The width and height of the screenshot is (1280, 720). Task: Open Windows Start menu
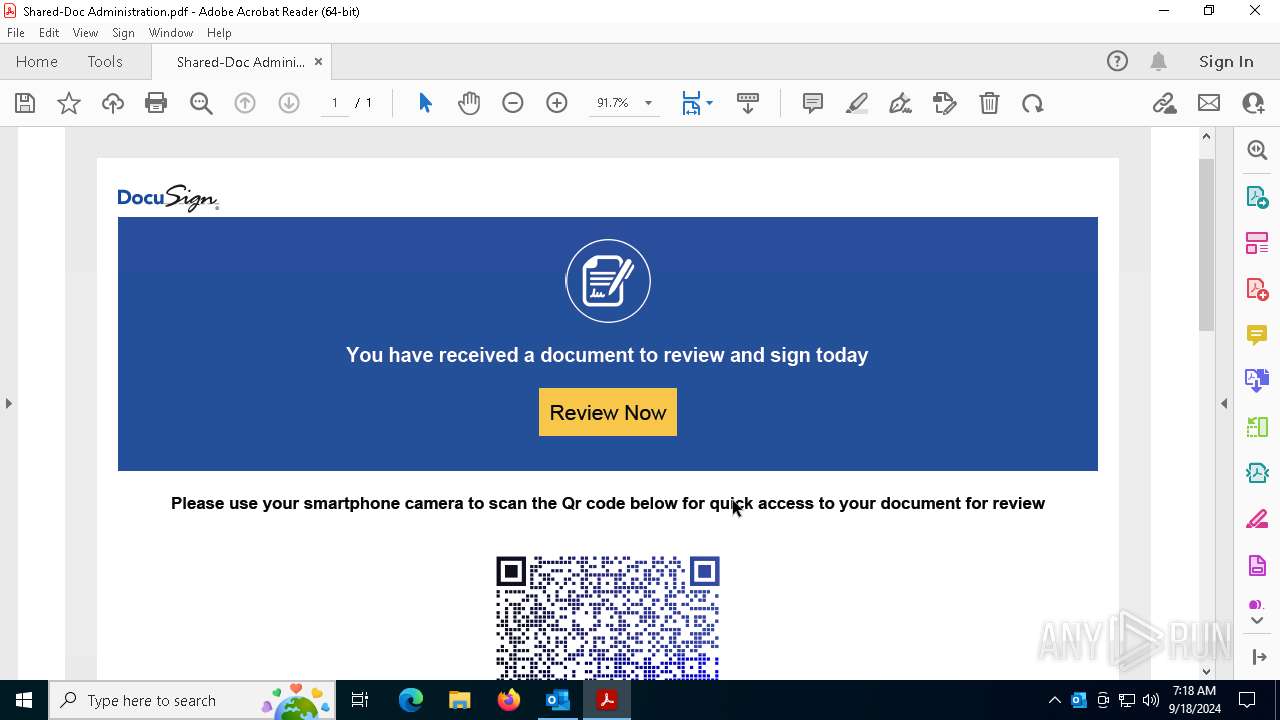24,700
